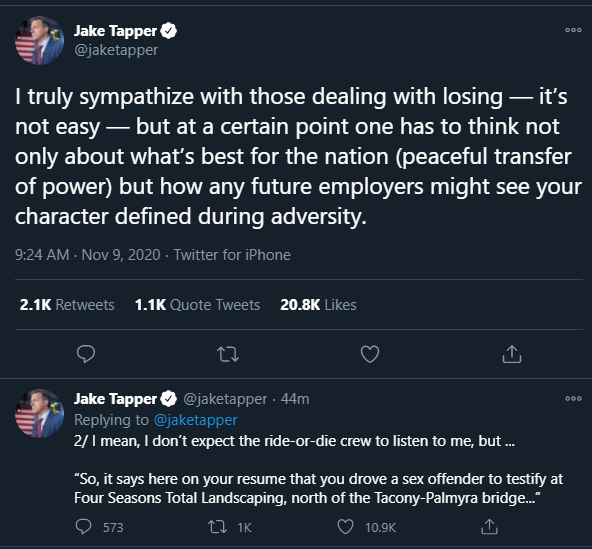Click the reply icon on the main tweet
The image size is (592, 549).
point(86,354)
